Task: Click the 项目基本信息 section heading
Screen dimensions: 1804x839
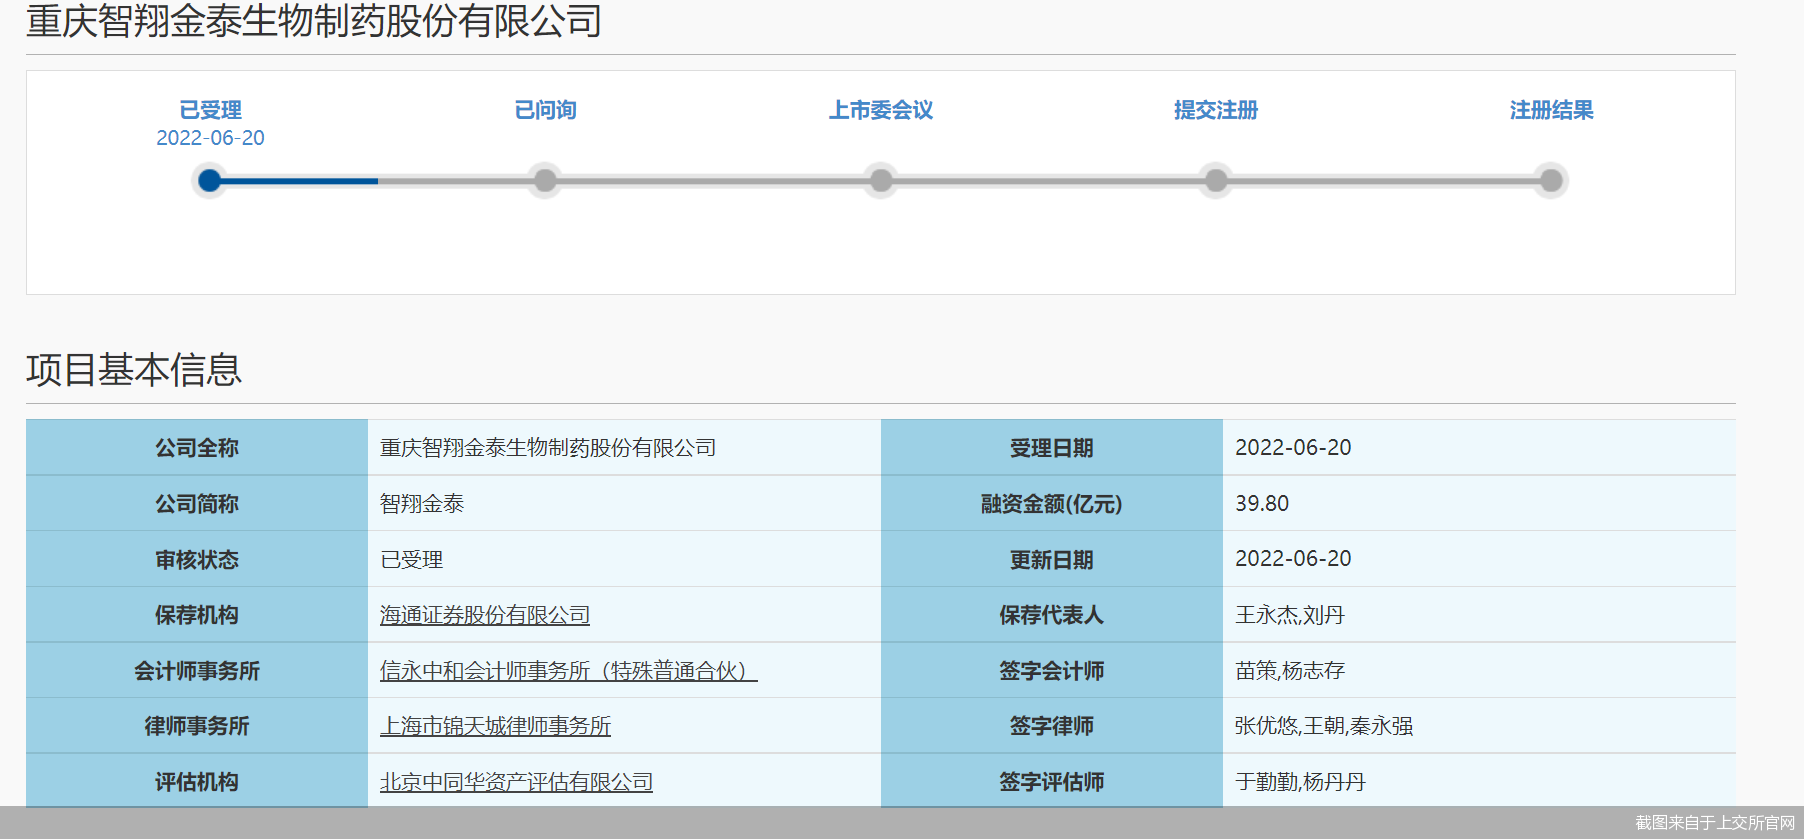Action: 134,370
